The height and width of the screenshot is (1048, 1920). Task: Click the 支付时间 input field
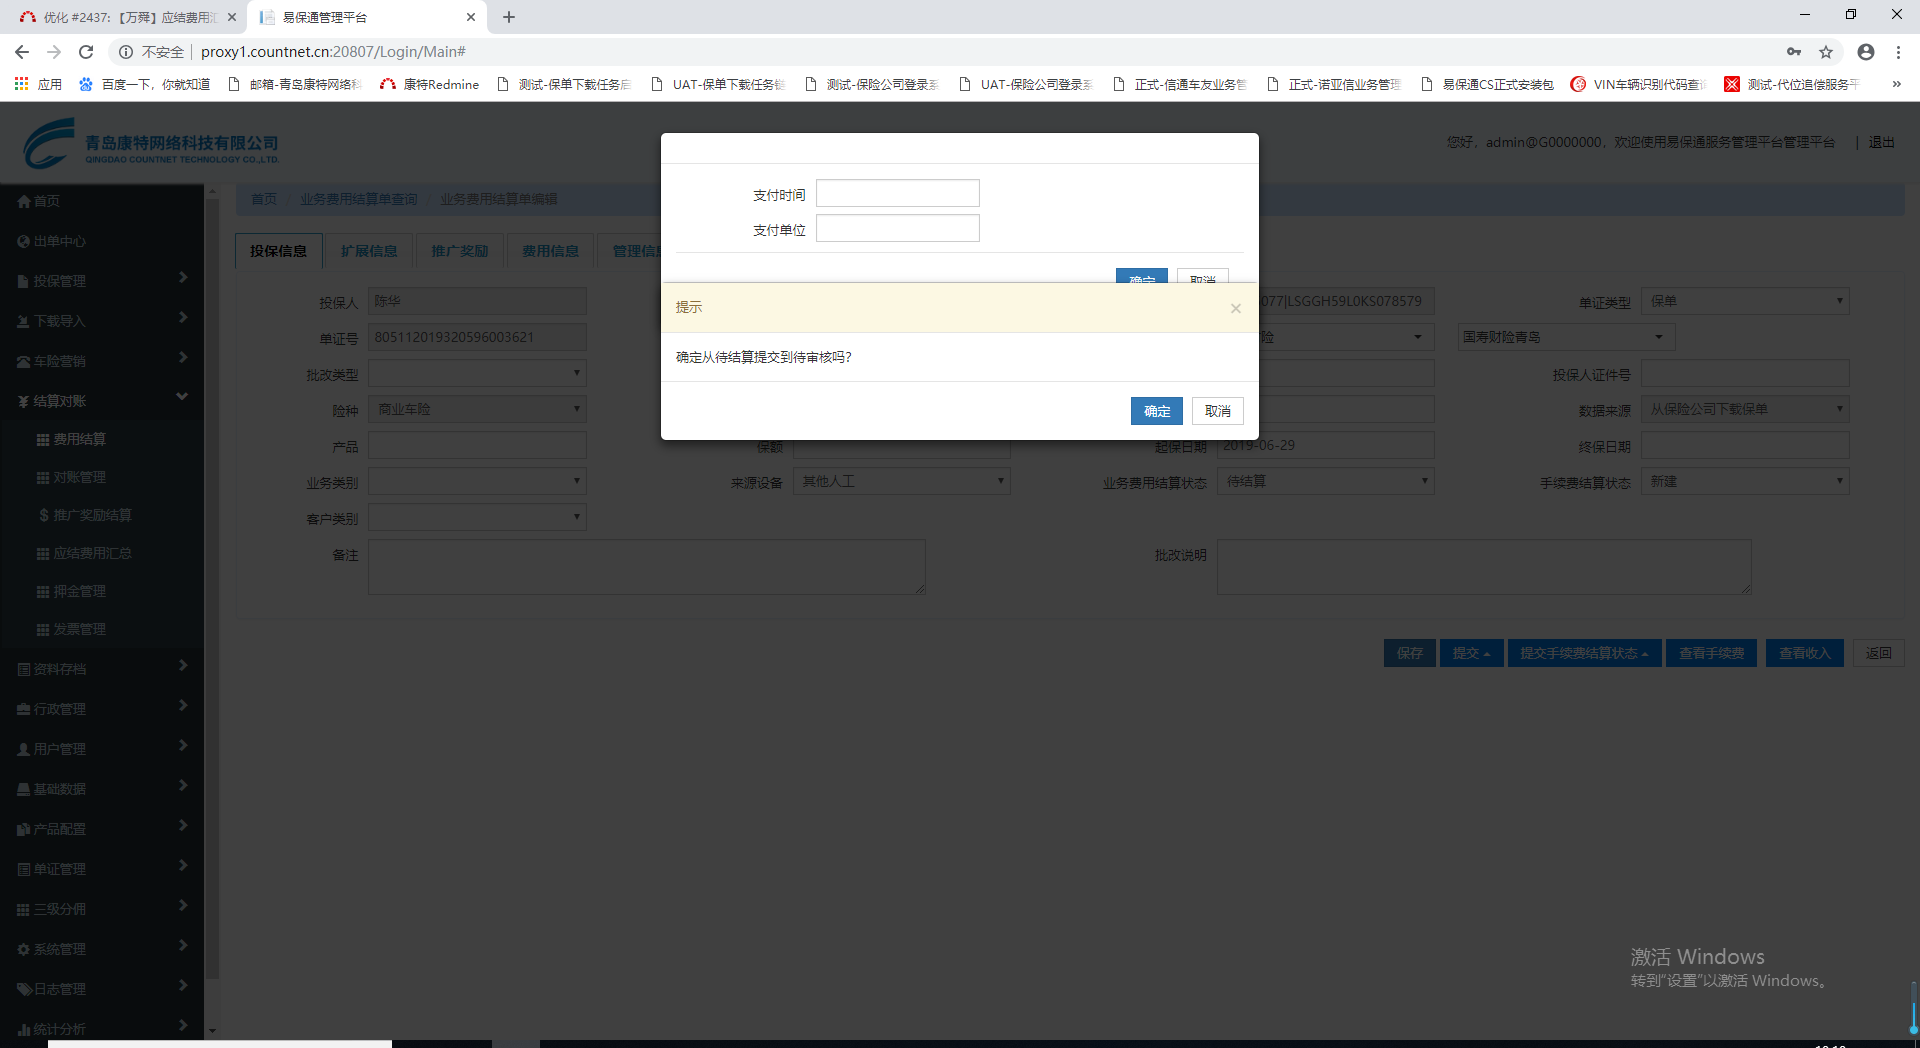tap(898, 193)
